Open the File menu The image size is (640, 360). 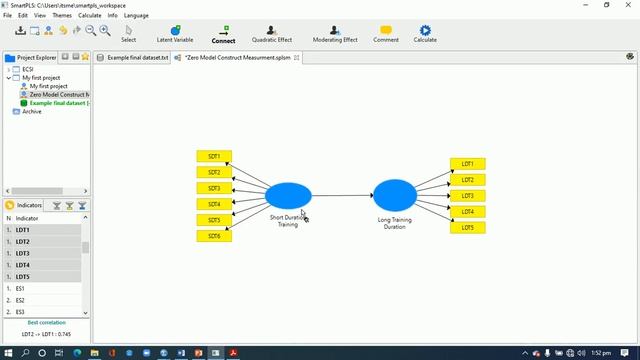click(x=7, y=16)
